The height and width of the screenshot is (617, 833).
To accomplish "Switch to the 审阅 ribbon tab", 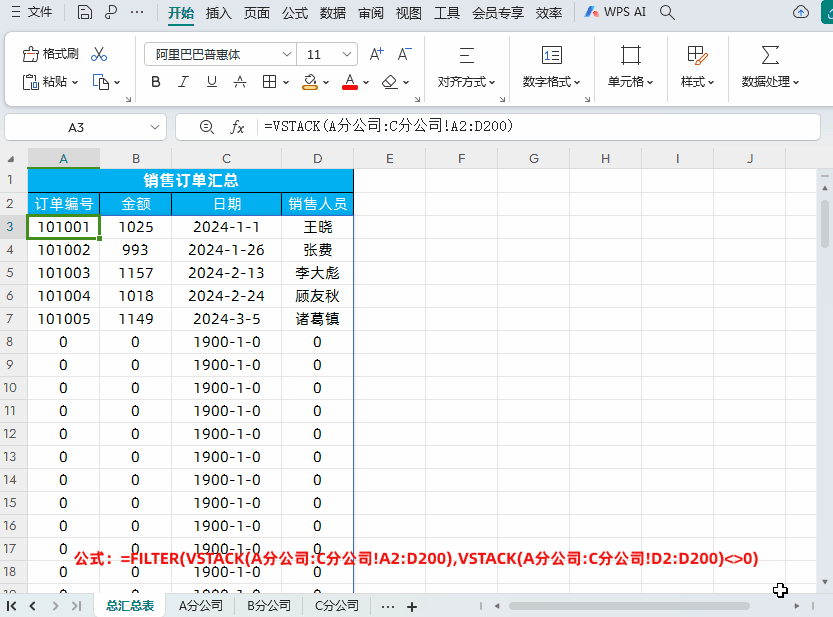I will 371,13.
